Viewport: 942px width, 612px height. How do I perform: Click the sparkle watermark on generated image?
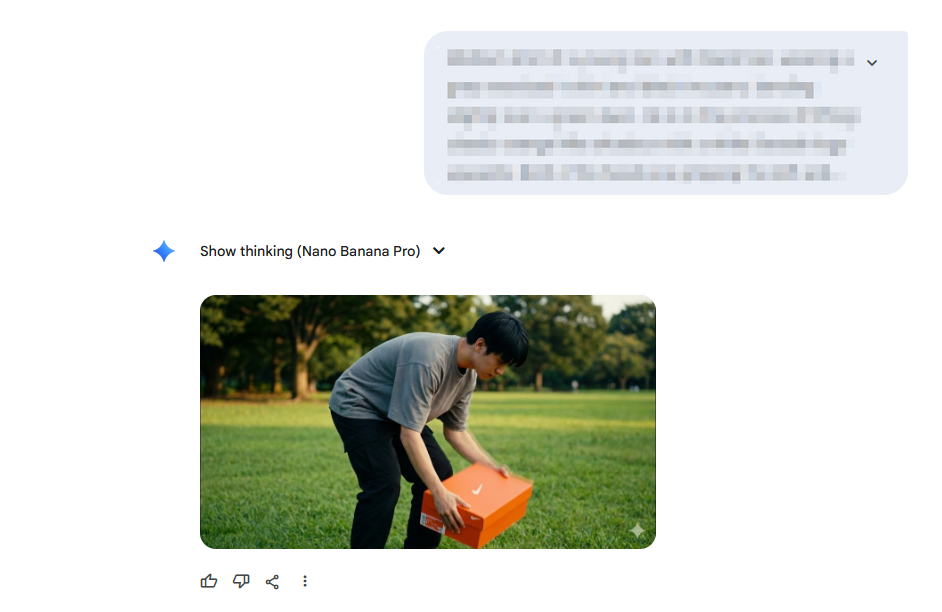(x=637, y=530)
